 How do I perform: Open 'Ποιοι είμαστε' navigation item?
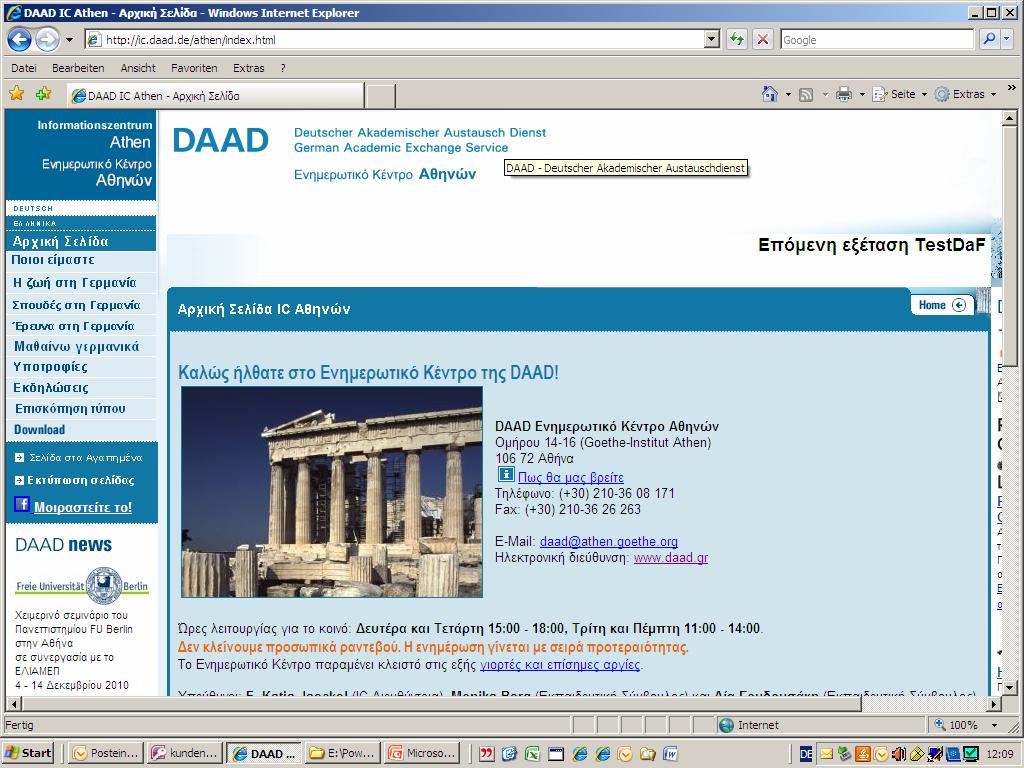53,260
